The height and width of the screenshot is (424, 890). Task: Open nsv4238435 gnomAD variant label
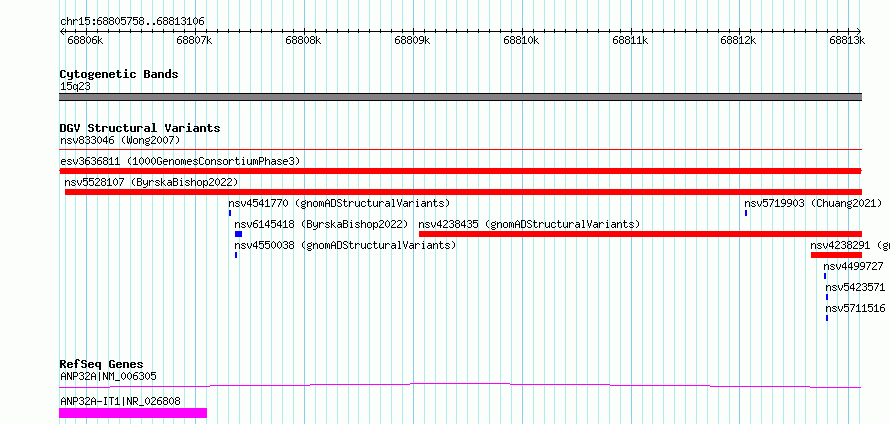click(529, 224)
